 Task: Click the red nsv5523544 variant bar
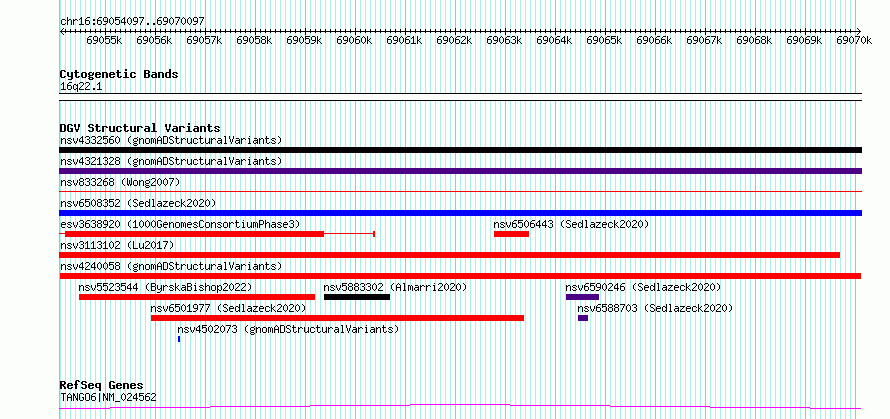(x=197, y=297)
